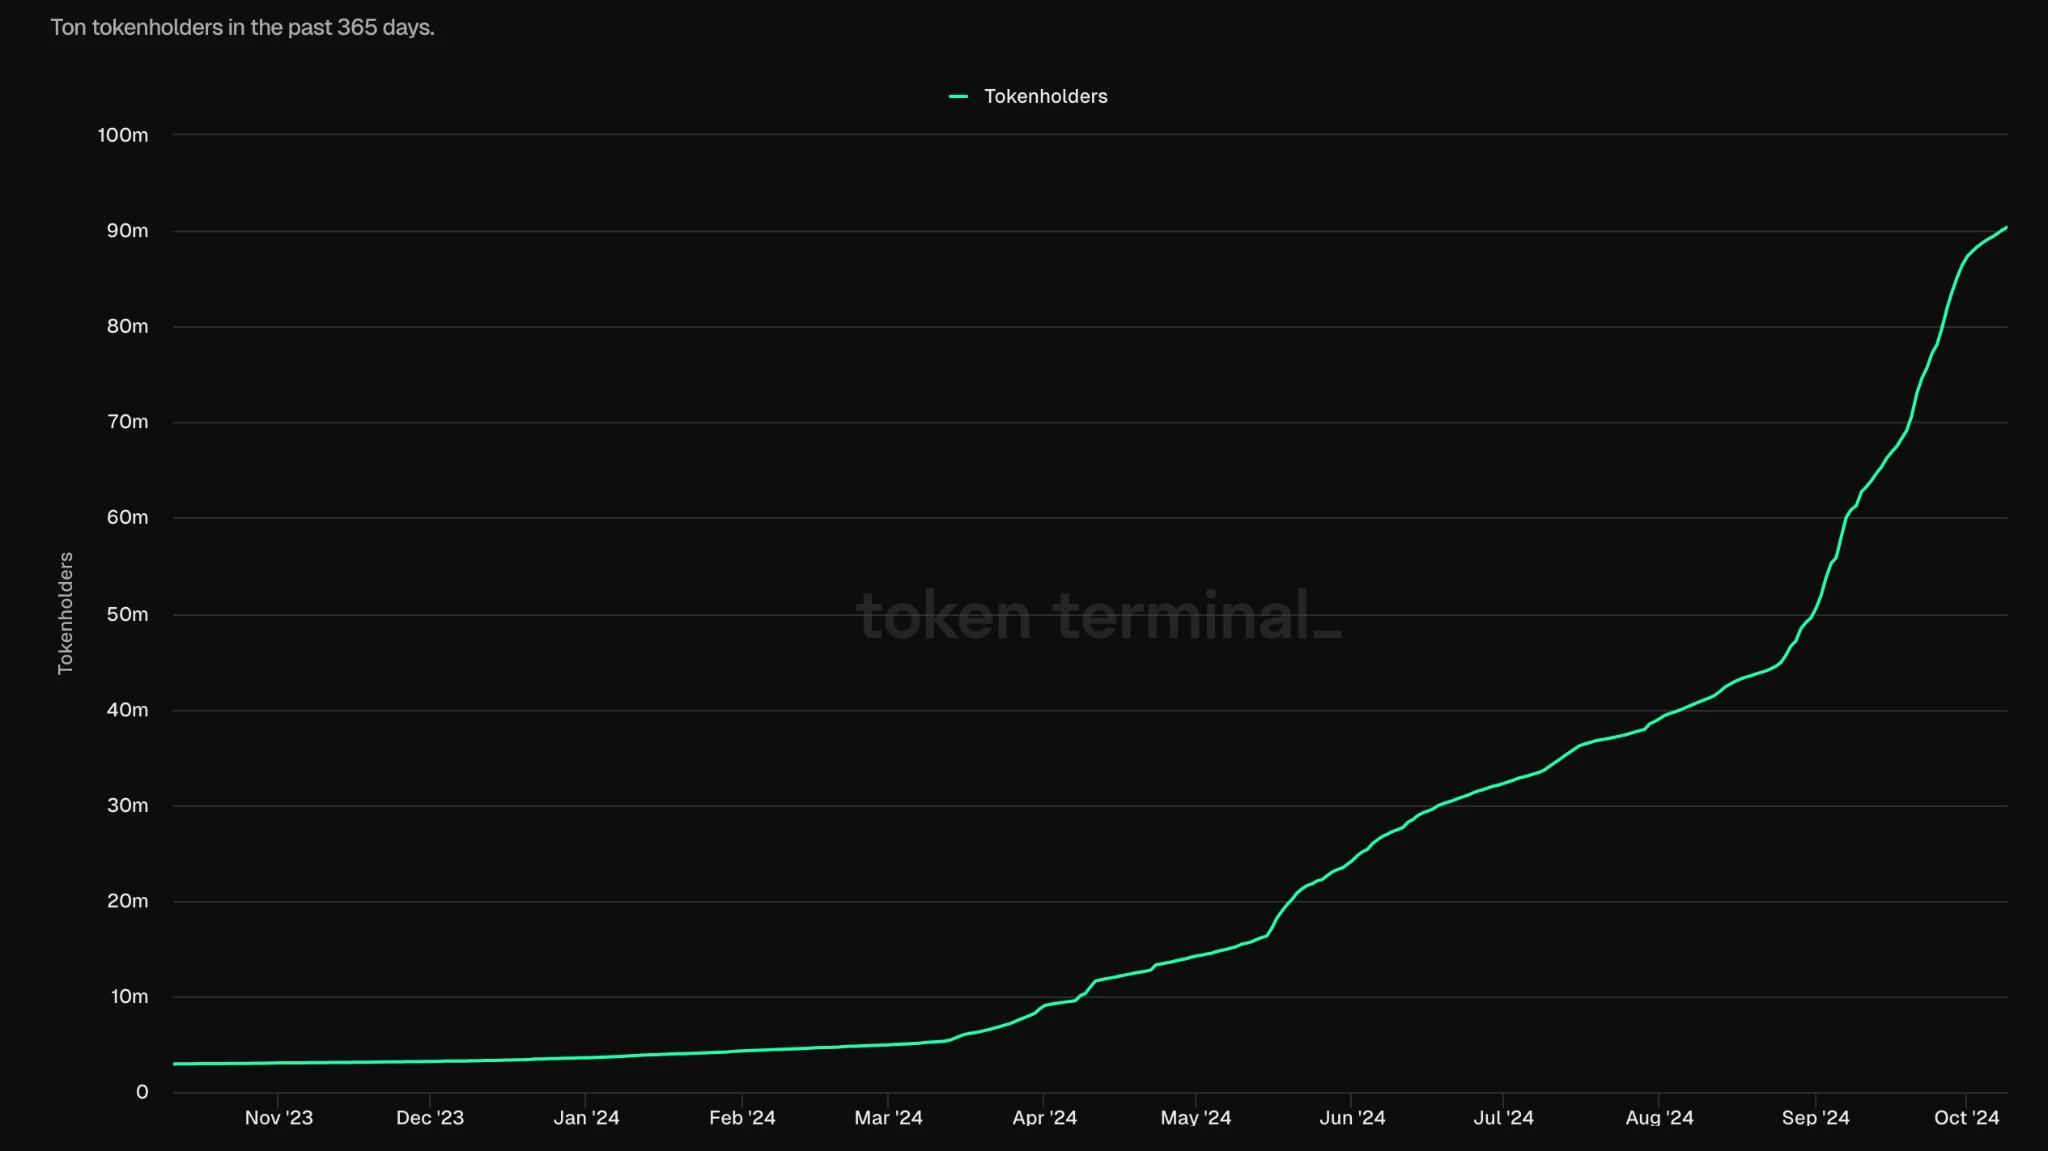2048x1151 pixels.
Task: Click the Aug '24 x-axis label
Action: point(1659,1118)
